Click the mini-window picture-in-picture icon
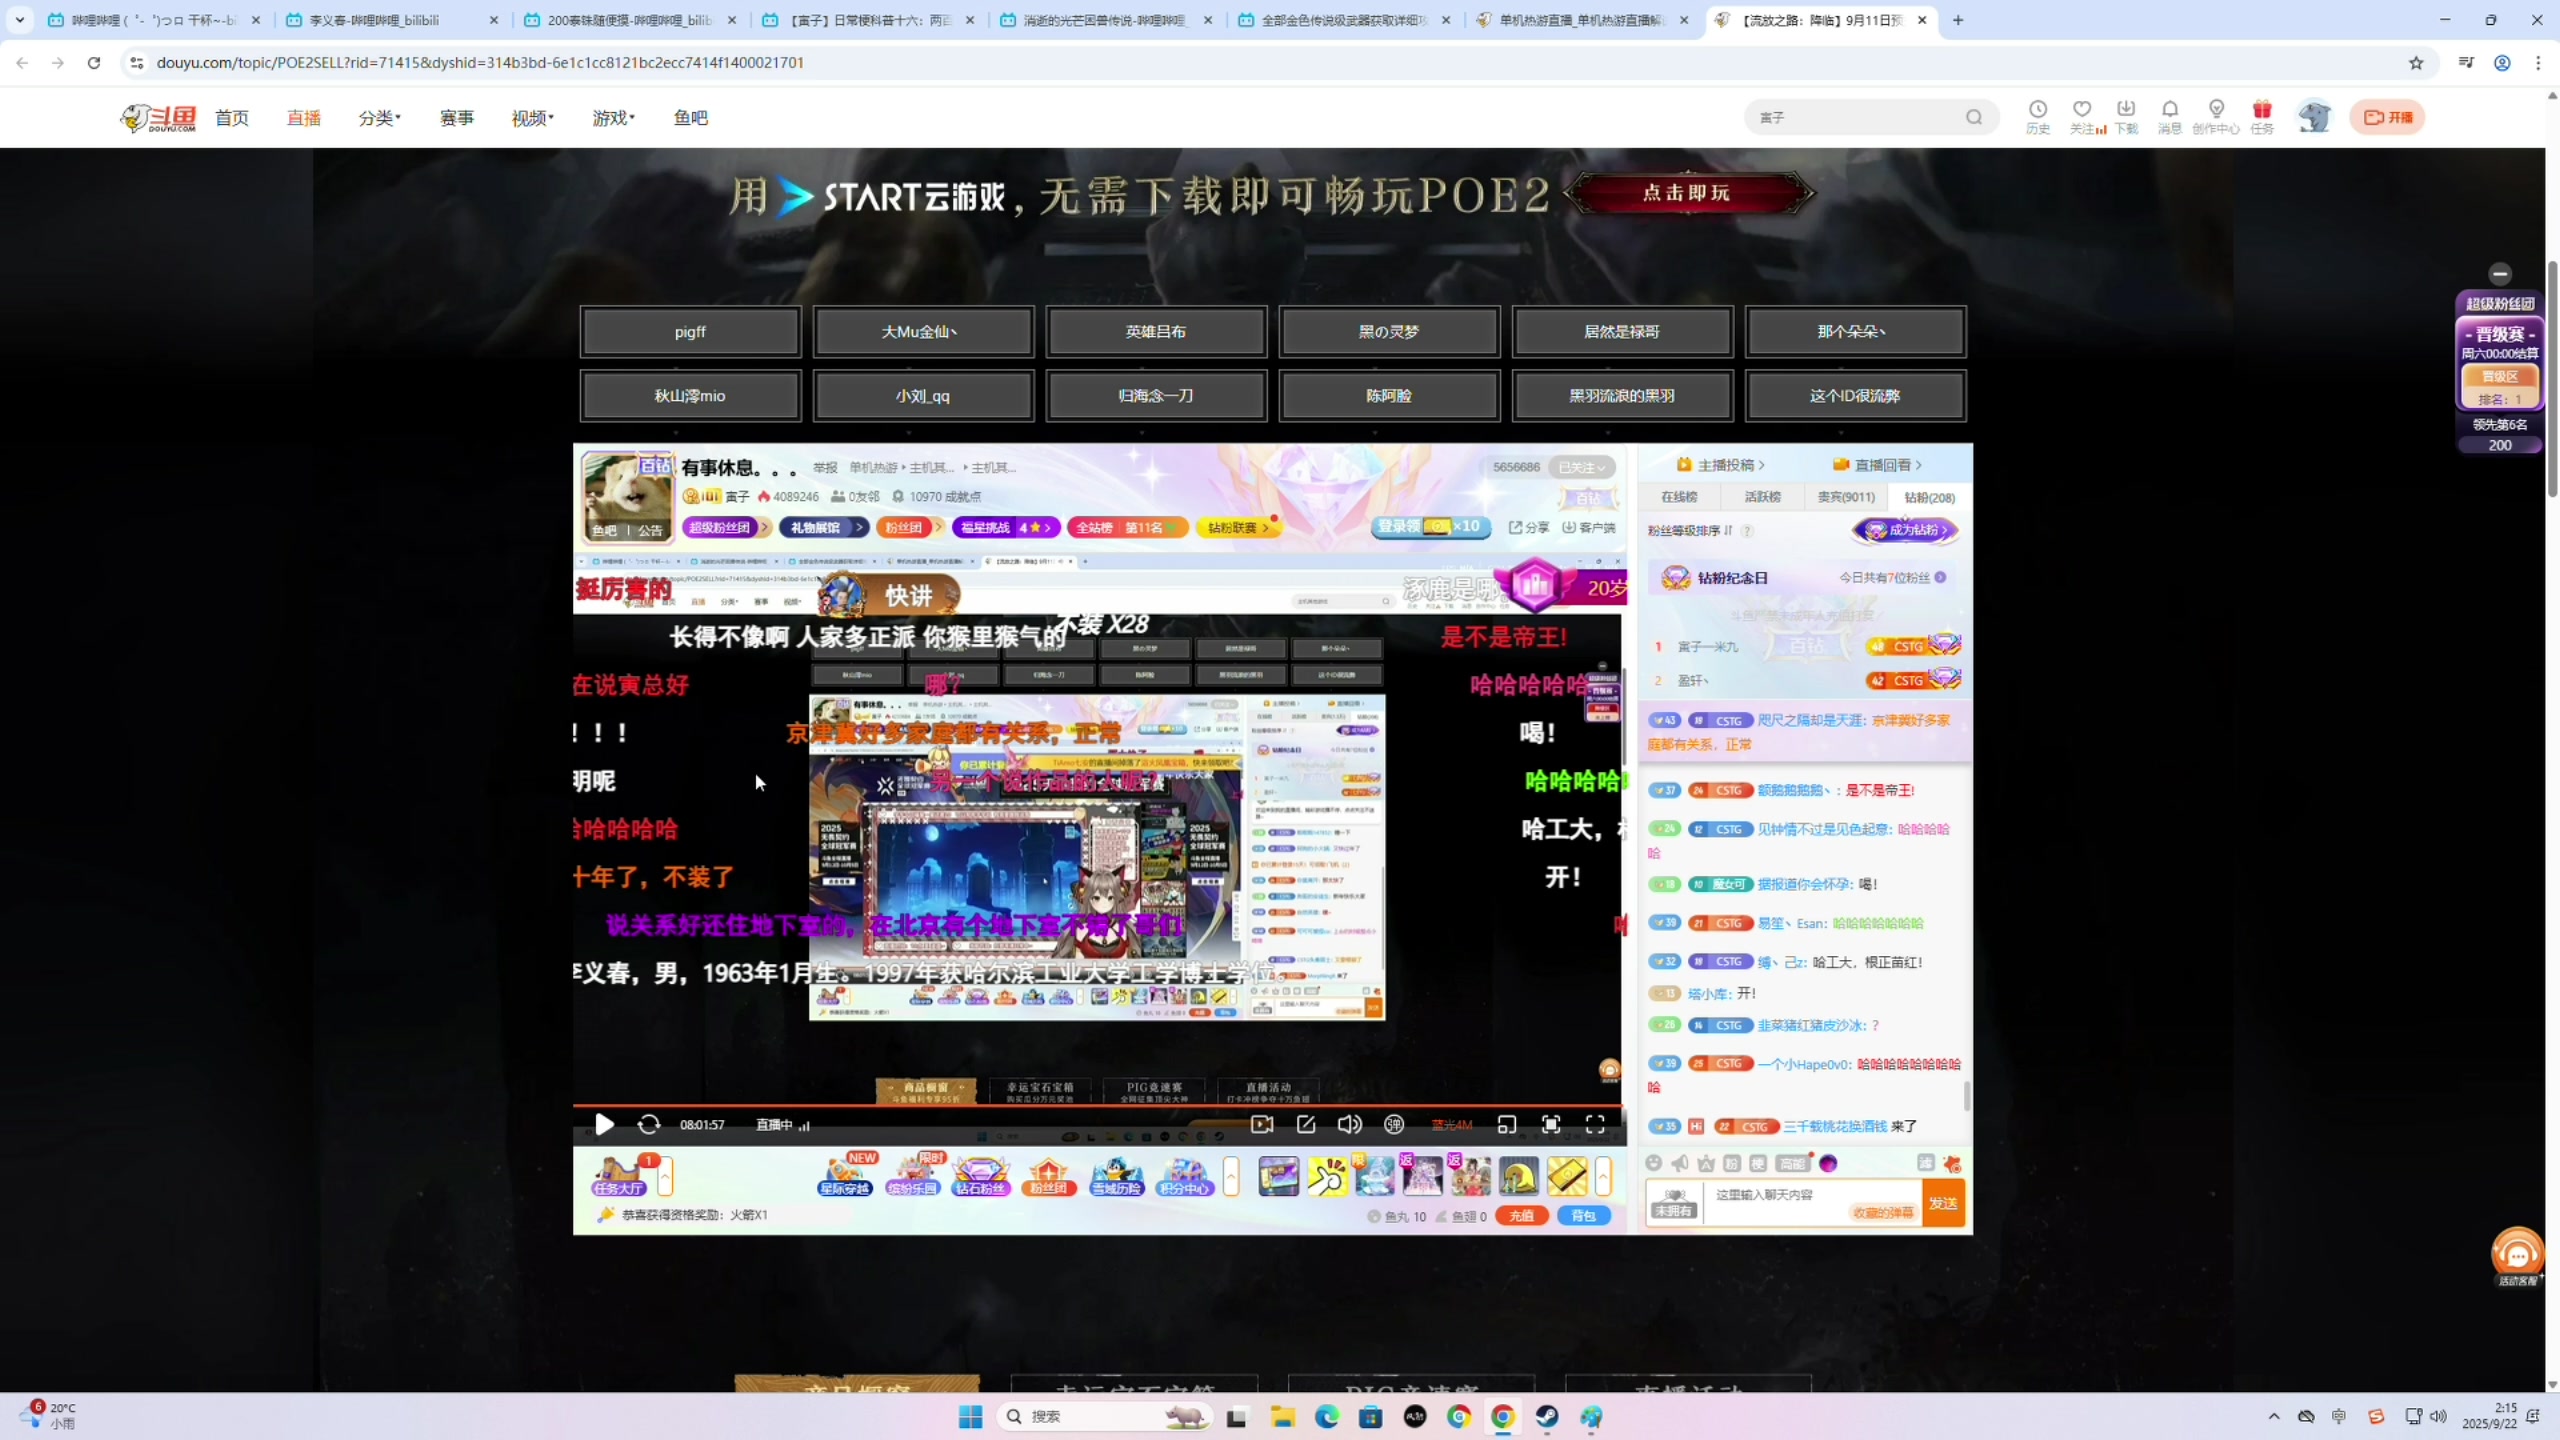Image resolution: width=2560 pixels, height=1440 pixels. [1507, 1124]
